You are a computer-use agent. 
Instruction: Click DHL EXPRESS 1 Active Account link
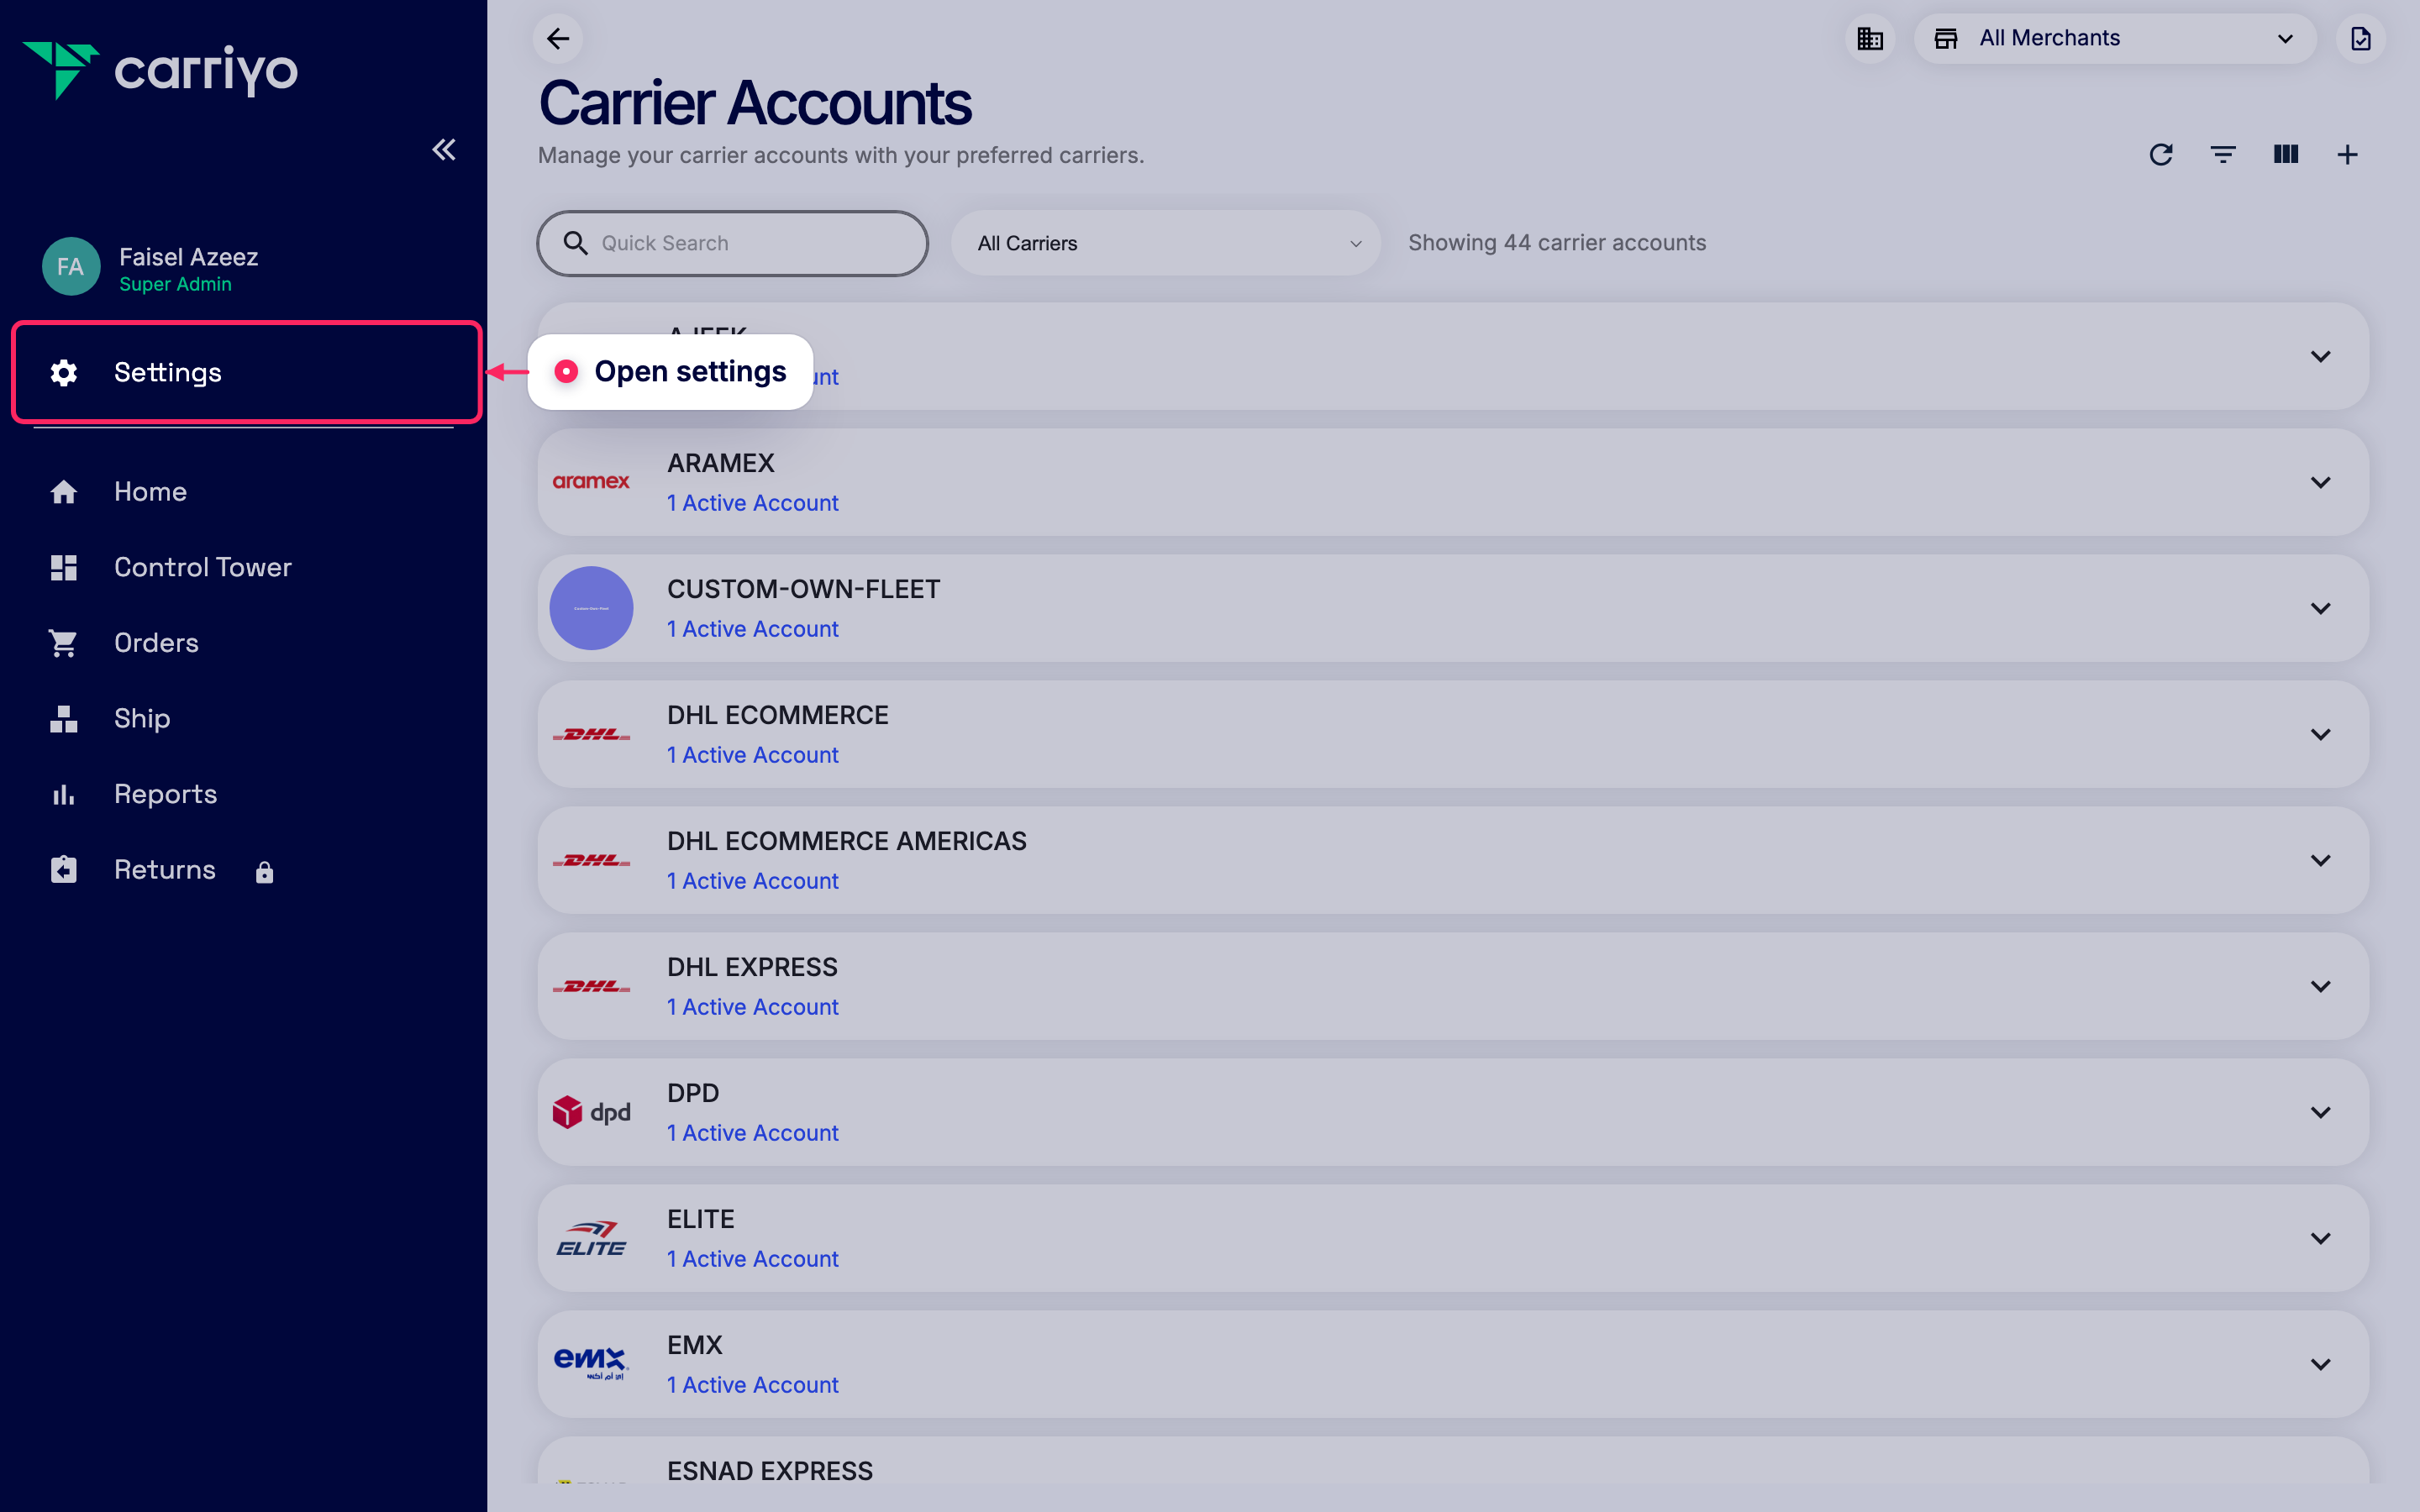coord(752,1007)
